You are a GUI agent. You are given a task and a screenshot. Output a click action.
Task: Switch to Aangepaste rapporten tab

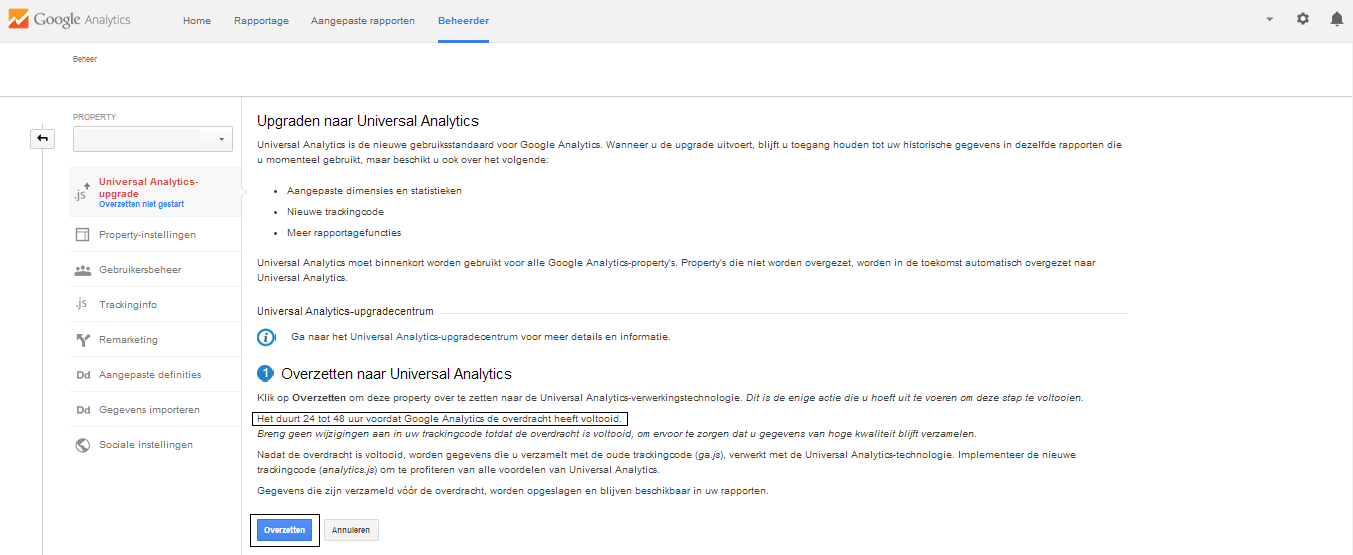click(x=363, y=21)
